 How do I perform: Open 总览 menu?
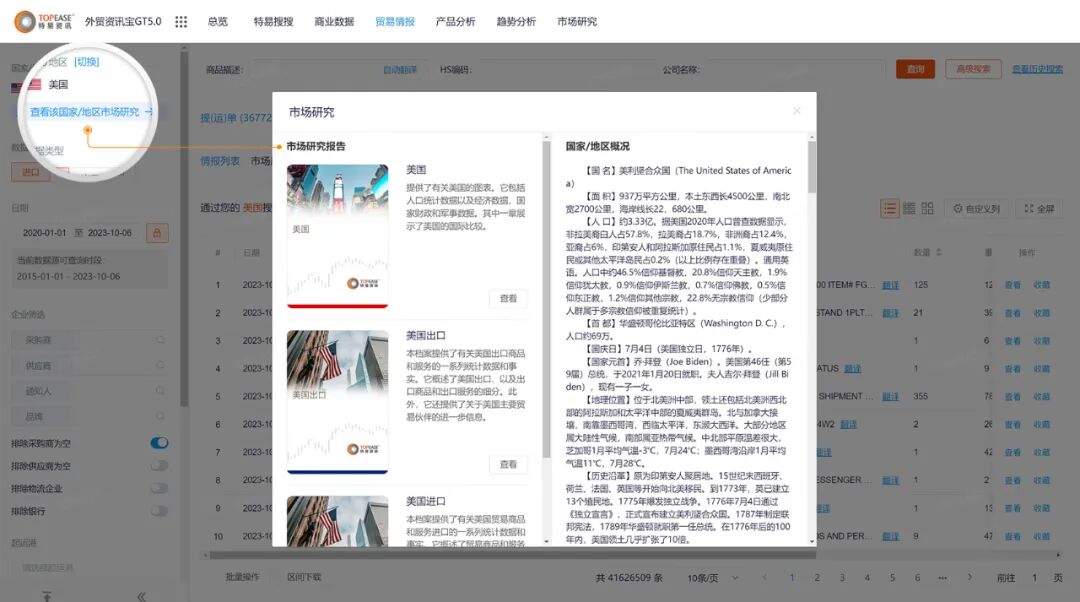(x=218, y=21)
